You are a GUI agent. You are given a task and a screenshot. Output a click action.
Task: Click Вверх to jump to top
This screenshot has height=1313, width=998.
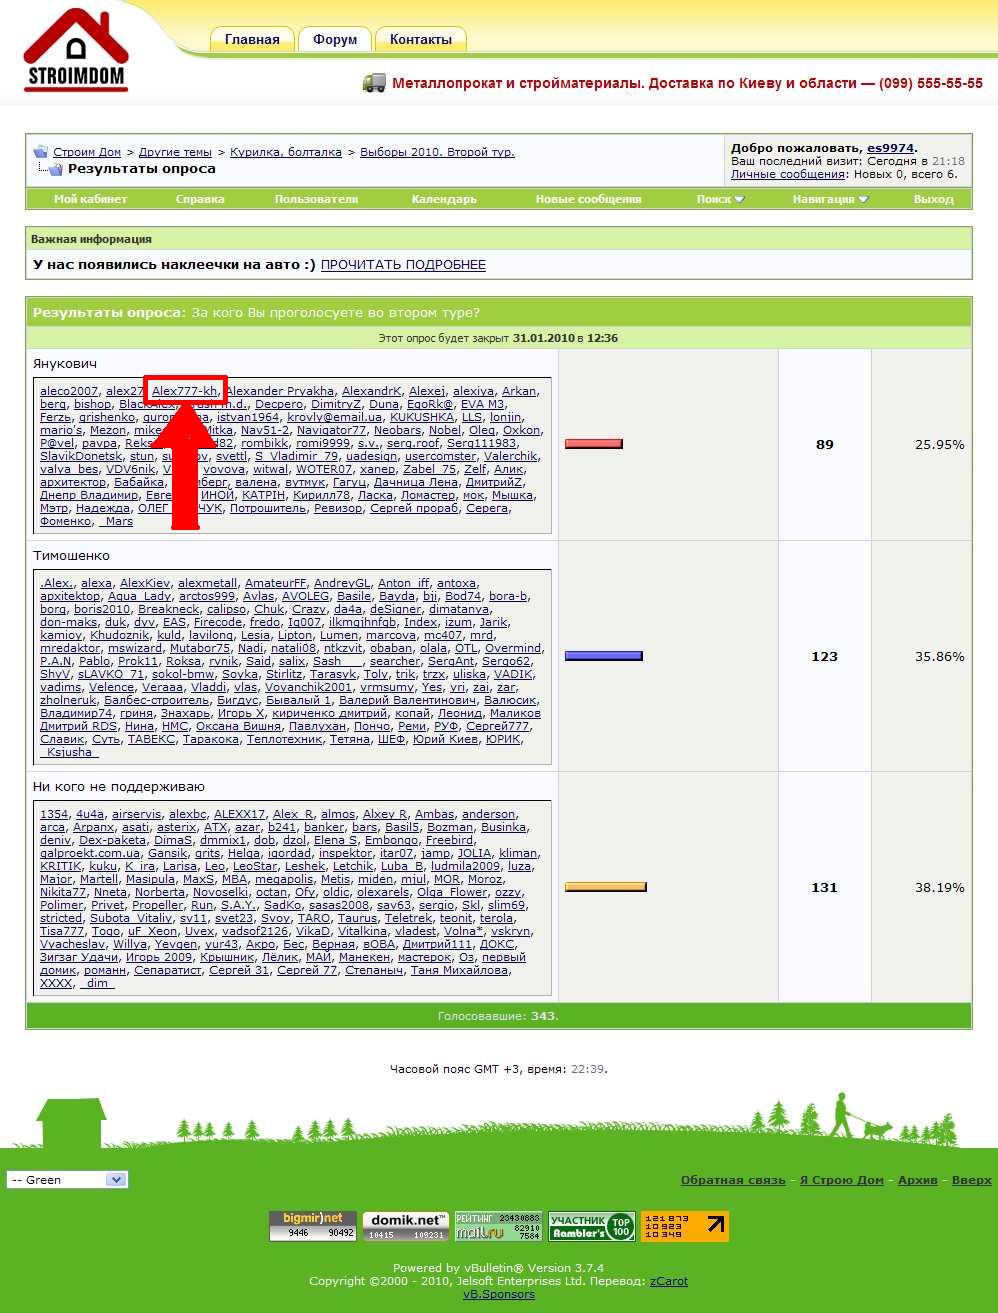coord(972,1180)
